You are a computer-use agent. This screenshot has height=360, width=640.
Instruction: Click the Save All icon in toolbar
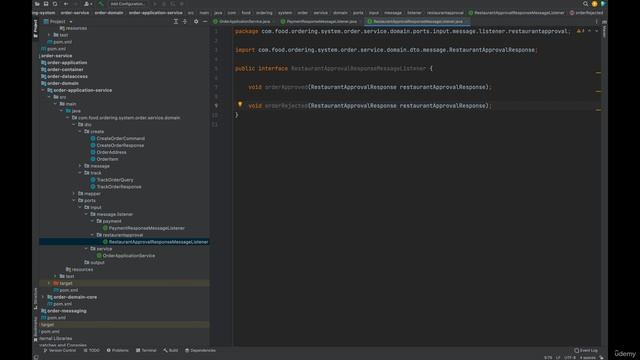point(46,4)
